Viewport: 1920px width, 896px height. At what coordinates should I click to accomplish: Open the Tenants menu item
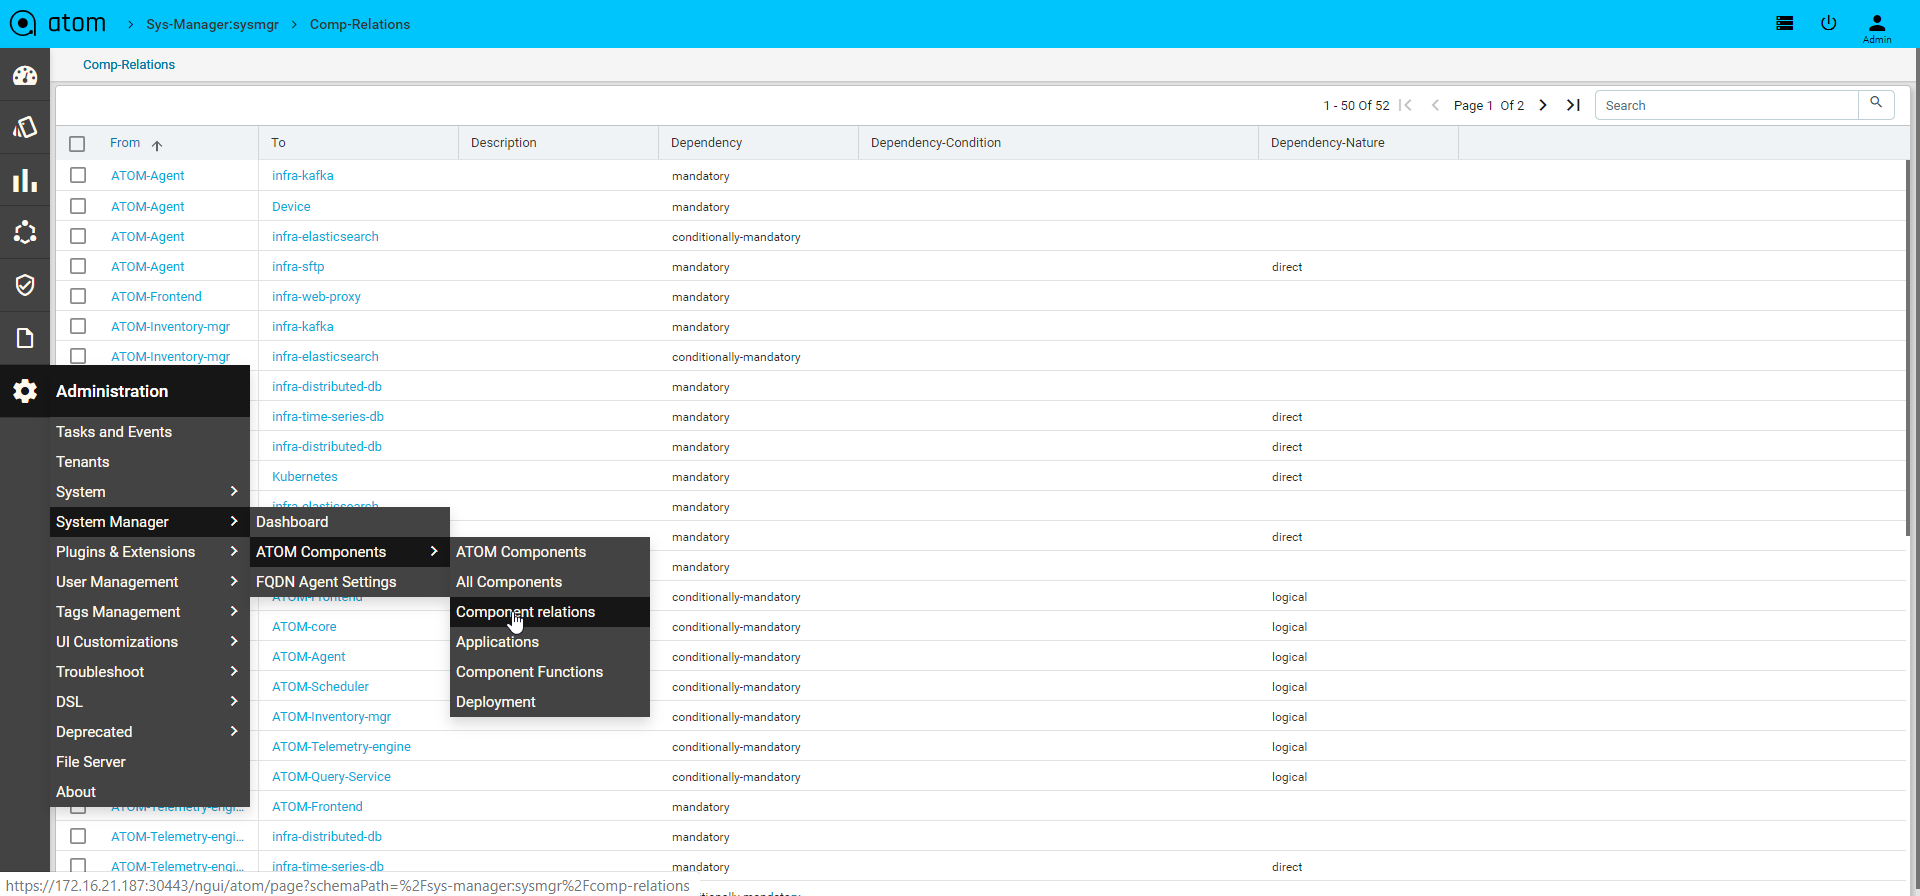(150, 462)
